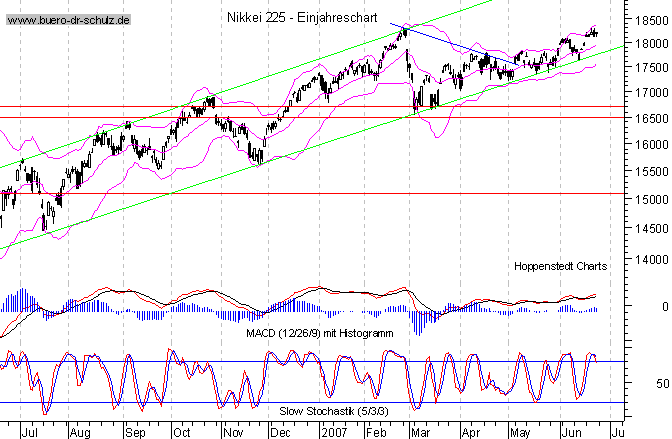Click the MACD (12/26/9) mit Histogramm label
The width and height of the screenshot is (672, 439).
(320, 333)
